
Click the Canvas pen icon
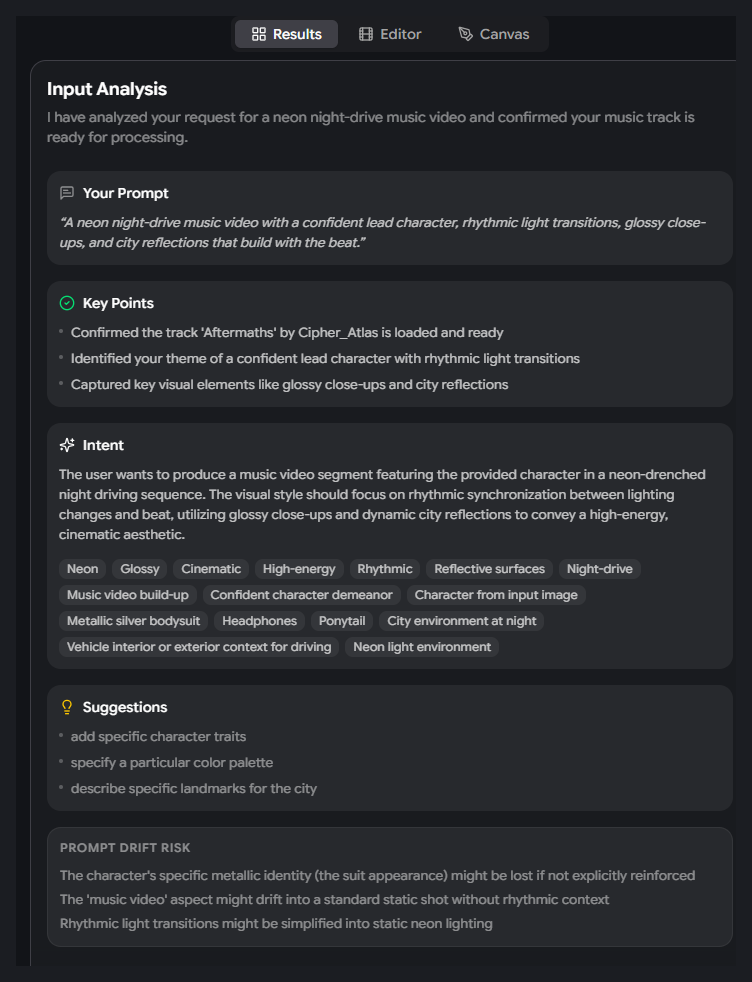click(x=465, y=34)
